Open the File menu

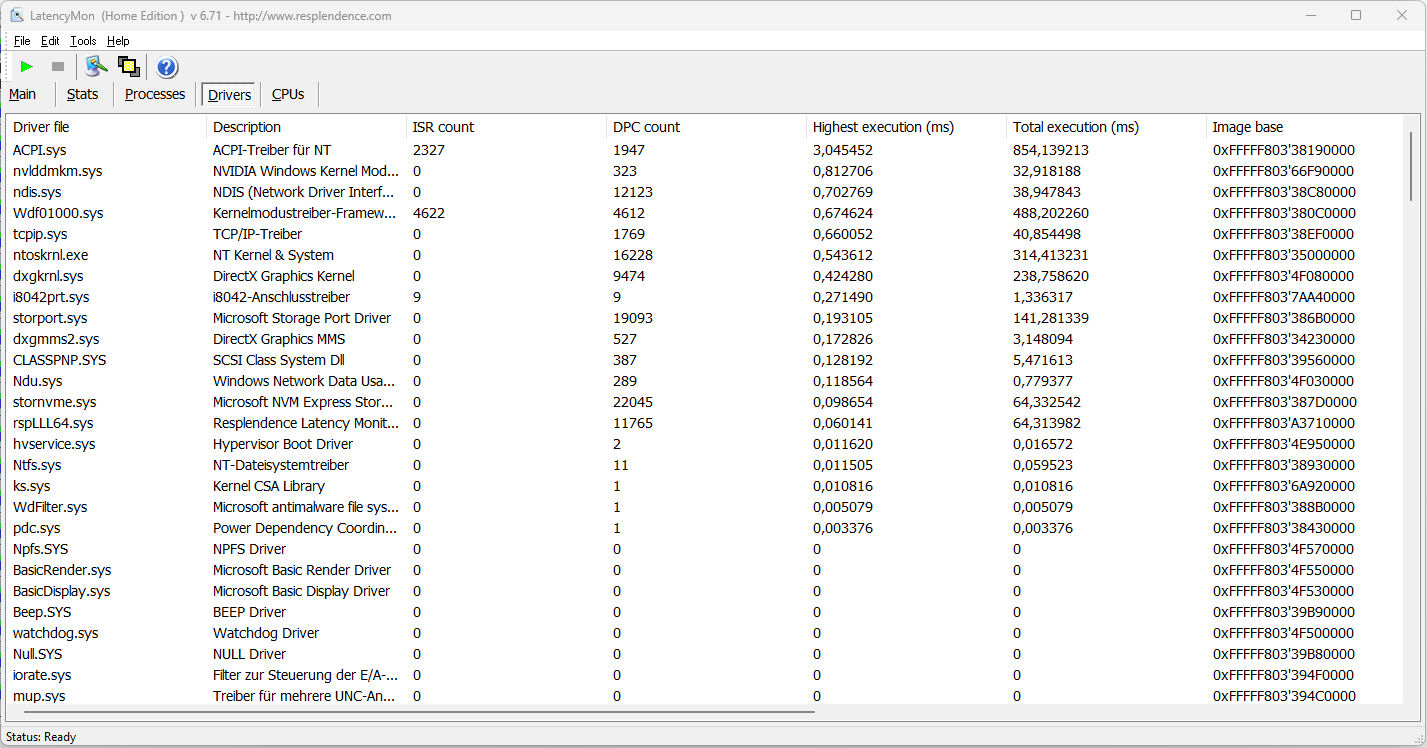click(22, 41)
